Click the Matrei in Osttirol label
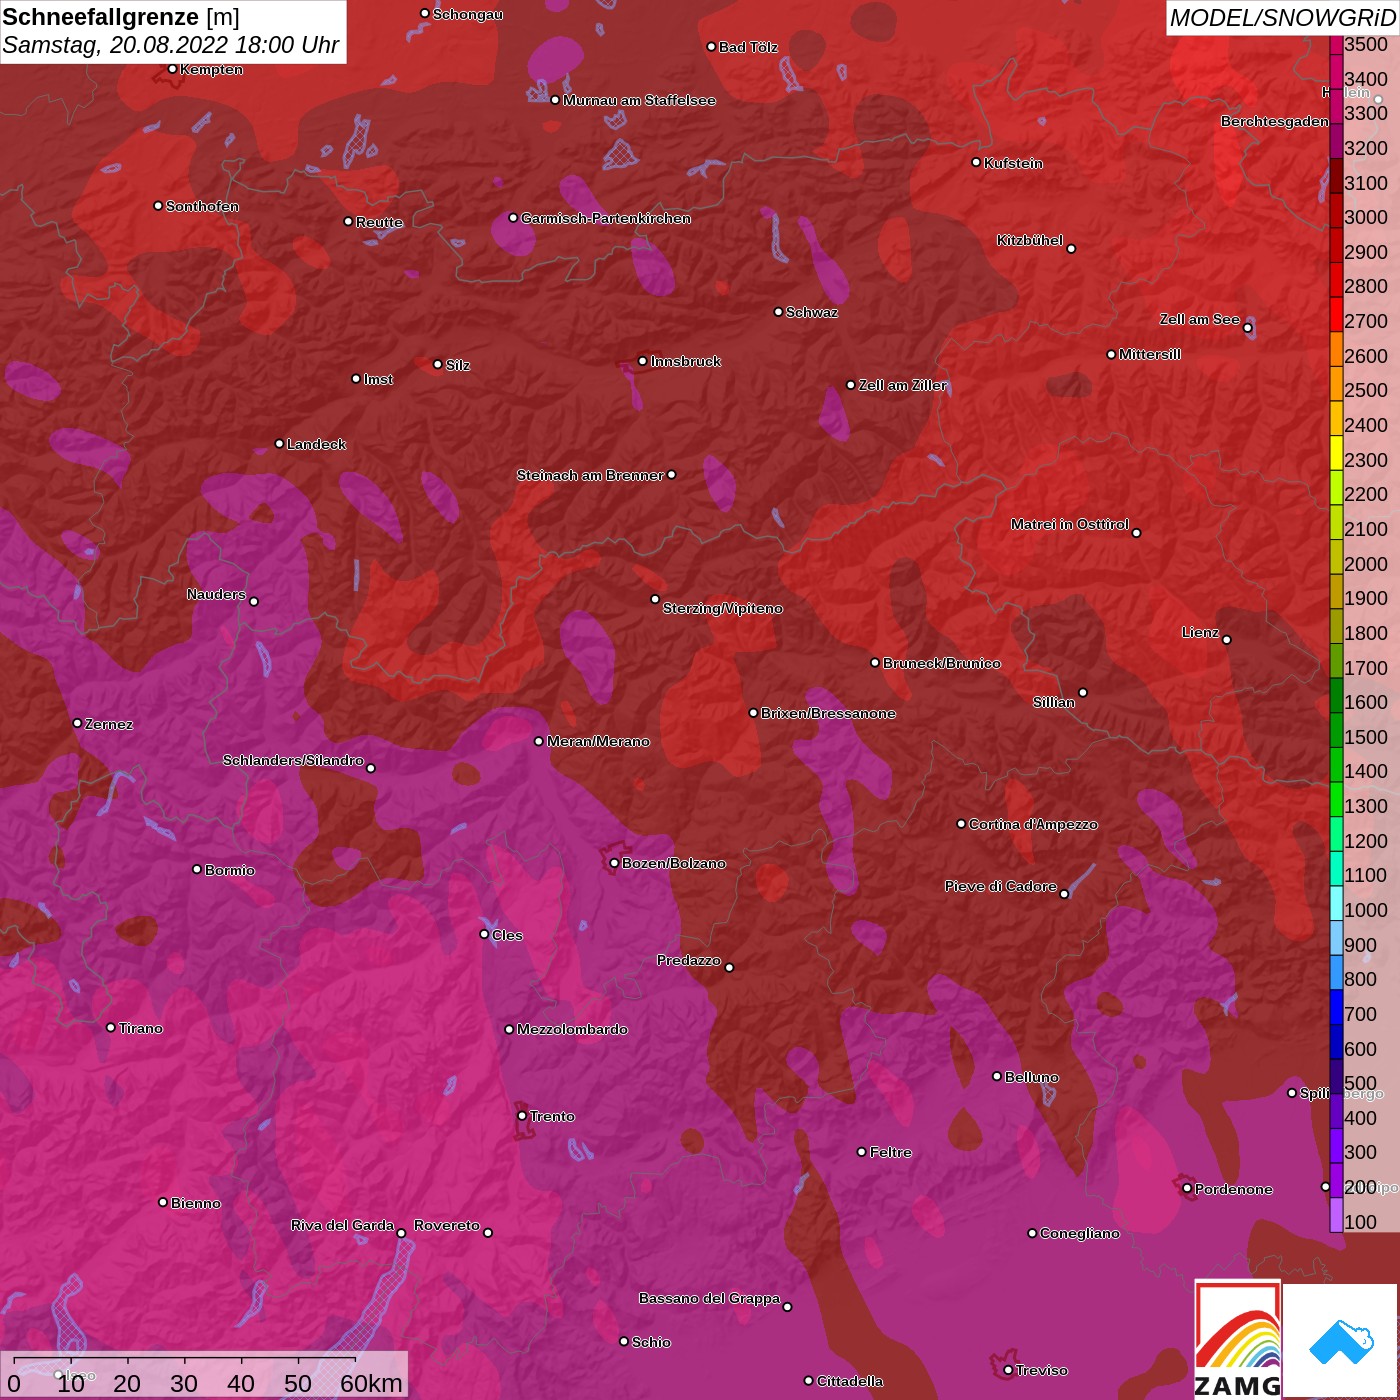Viewport: 1400px width, 1400px height. pyautogui.click(x=1069, y=524)
